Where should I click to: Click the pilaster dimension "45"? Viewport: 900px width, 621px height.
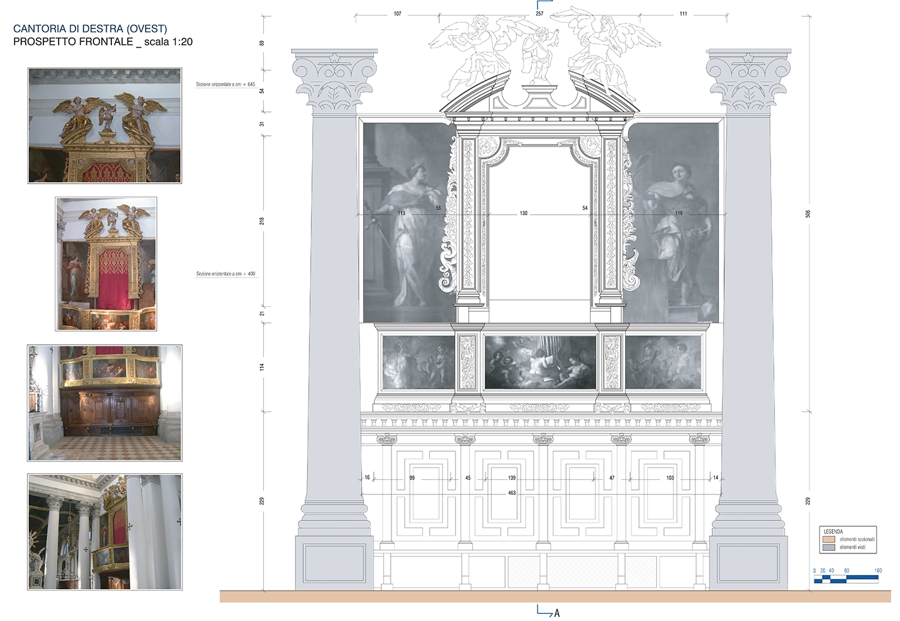(x=468, y=478)
